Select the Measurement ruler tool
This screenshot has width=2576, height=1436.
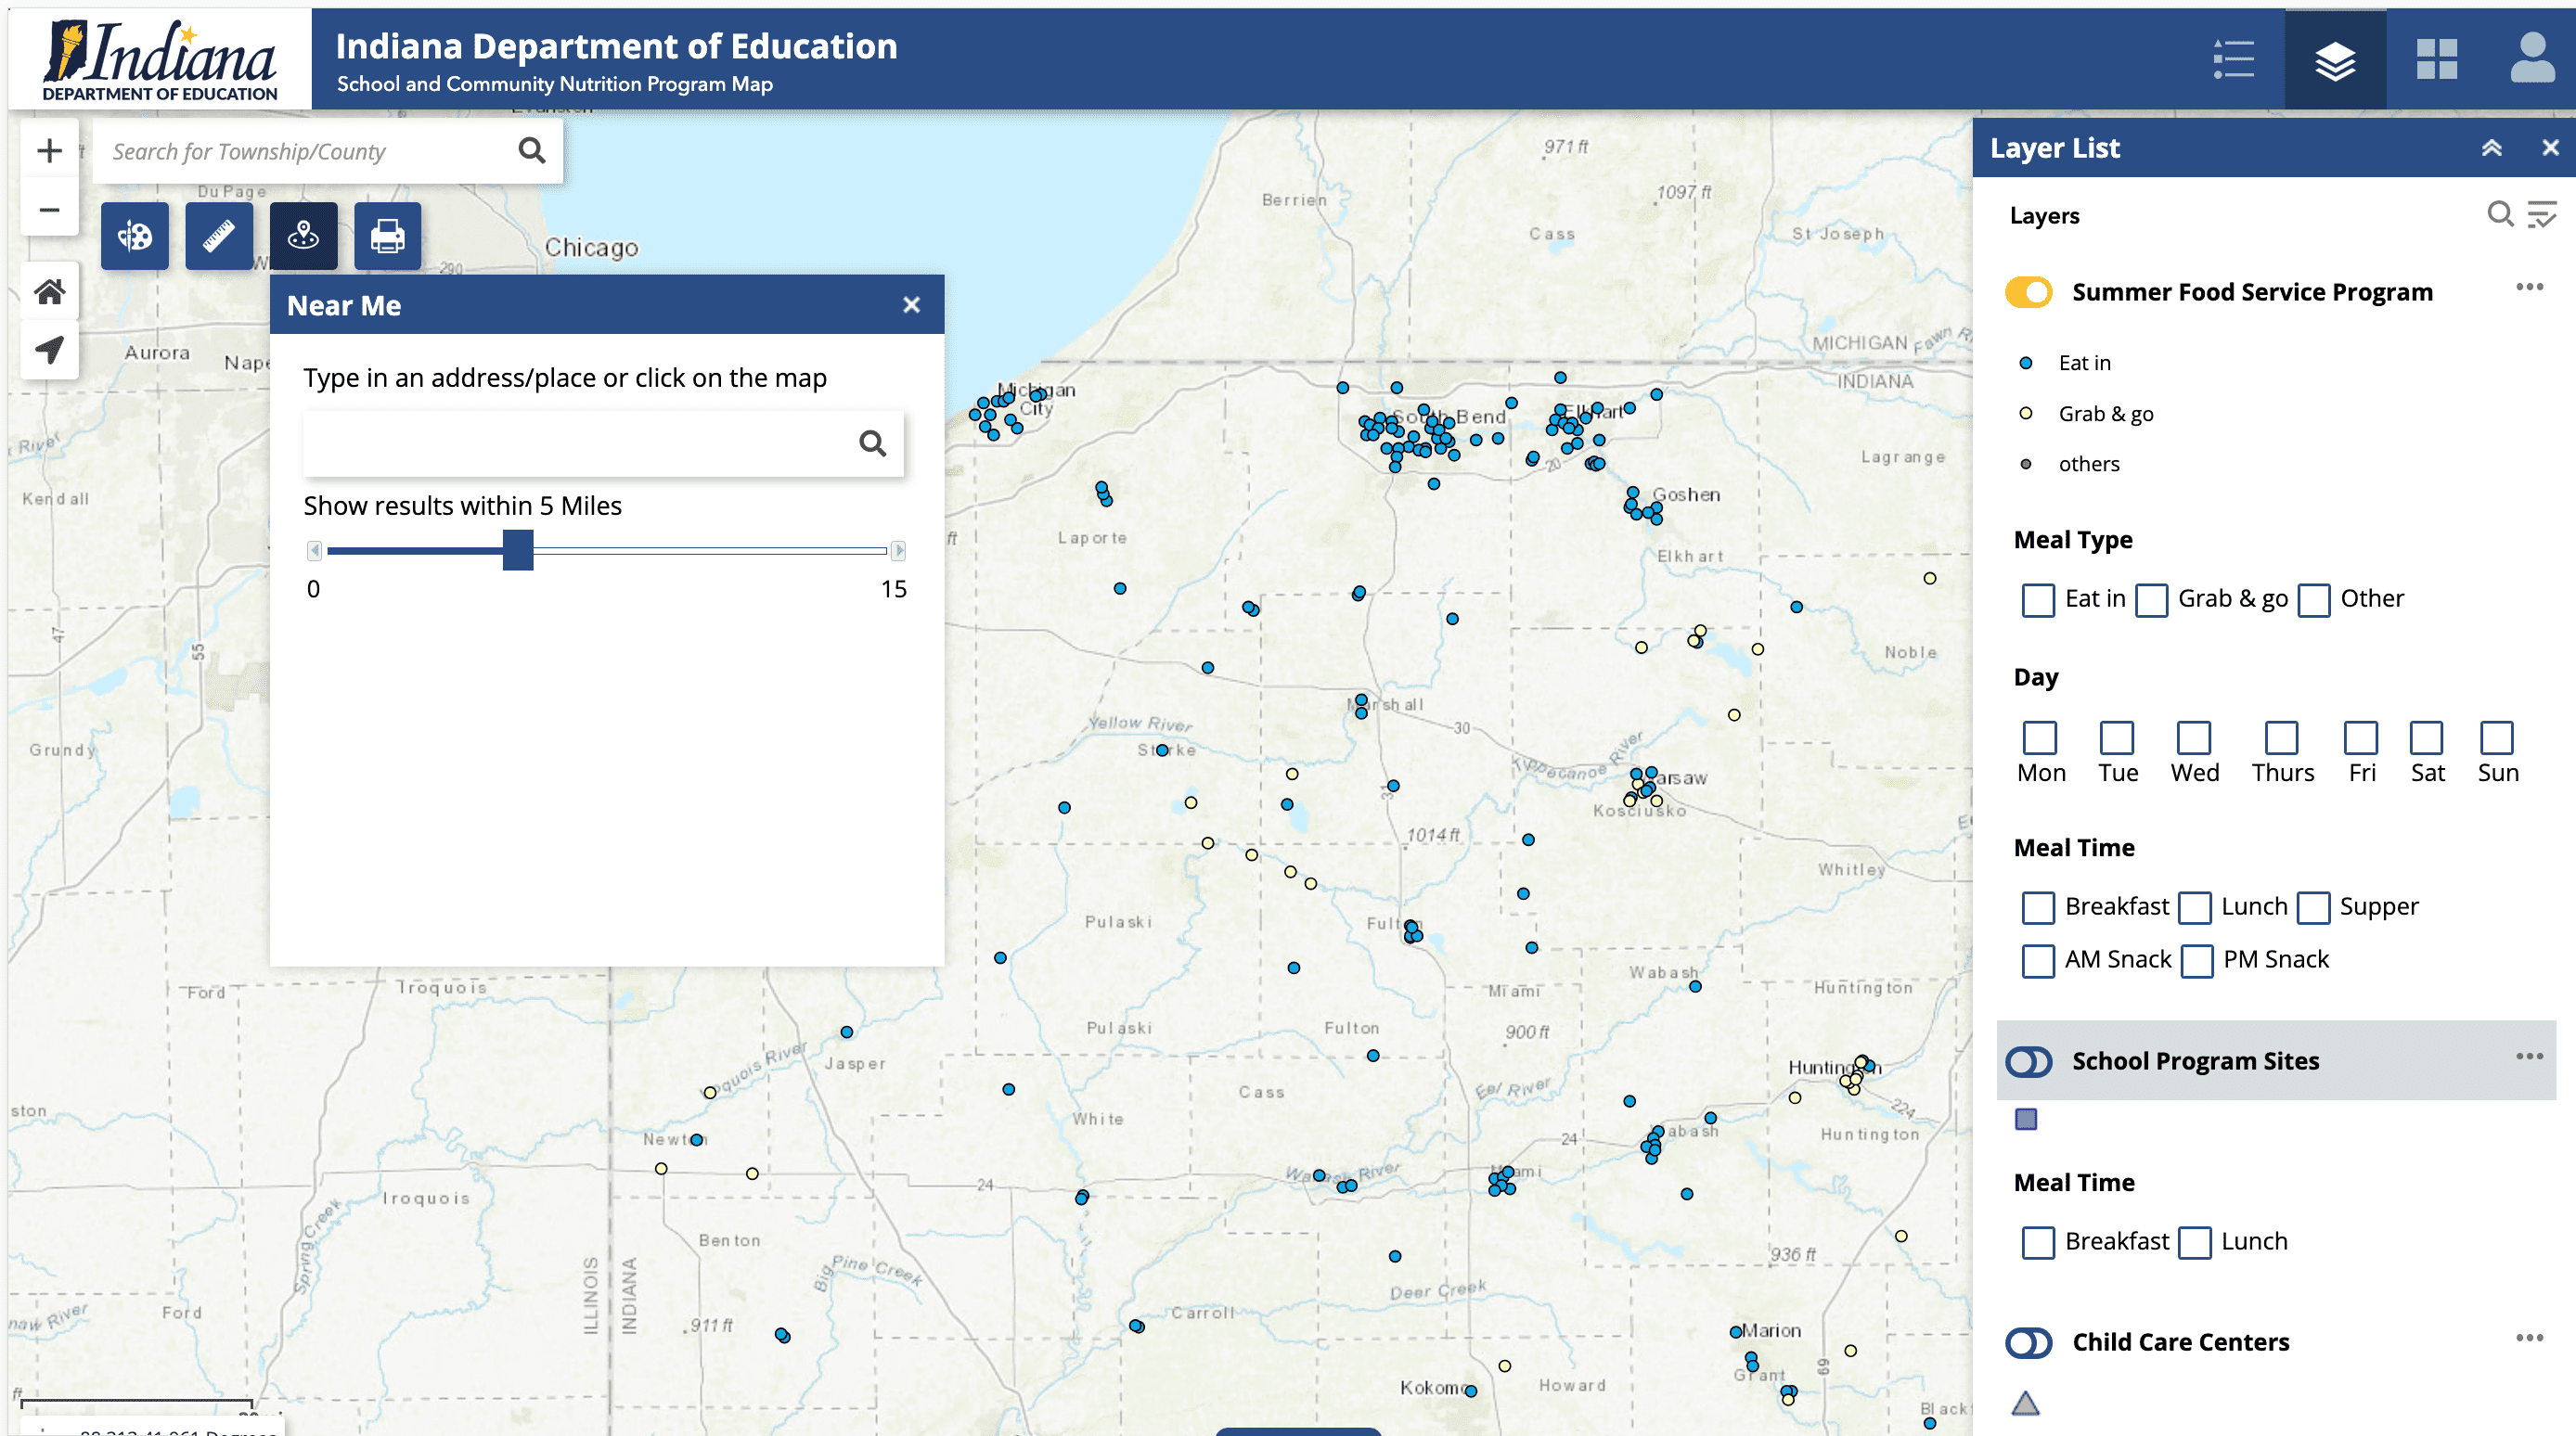[219, 236]
